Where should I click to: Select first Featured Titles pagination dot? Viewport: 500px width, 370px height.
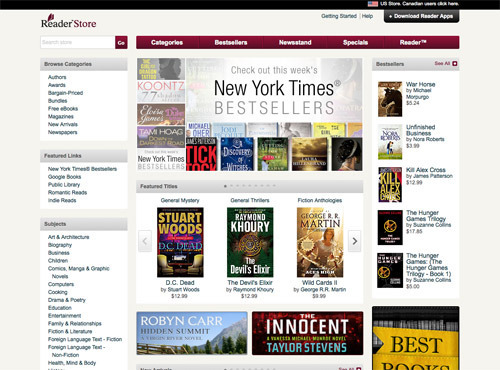(225, 186)
